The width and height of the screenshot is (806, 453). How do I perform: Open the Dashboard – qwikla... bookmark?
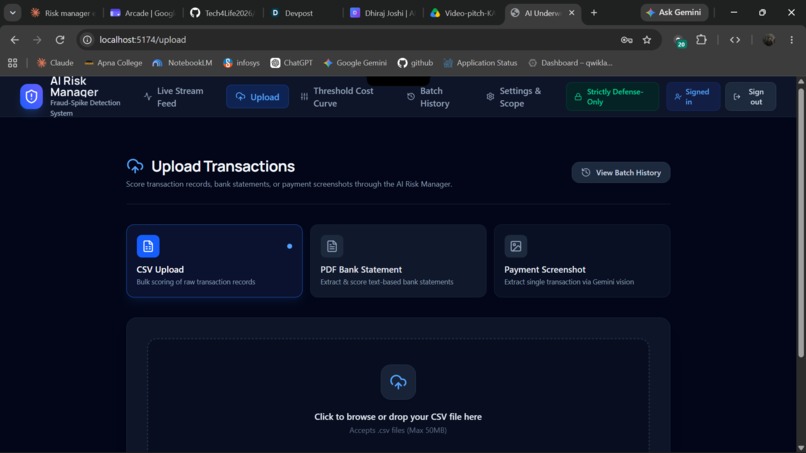[570, 63]
